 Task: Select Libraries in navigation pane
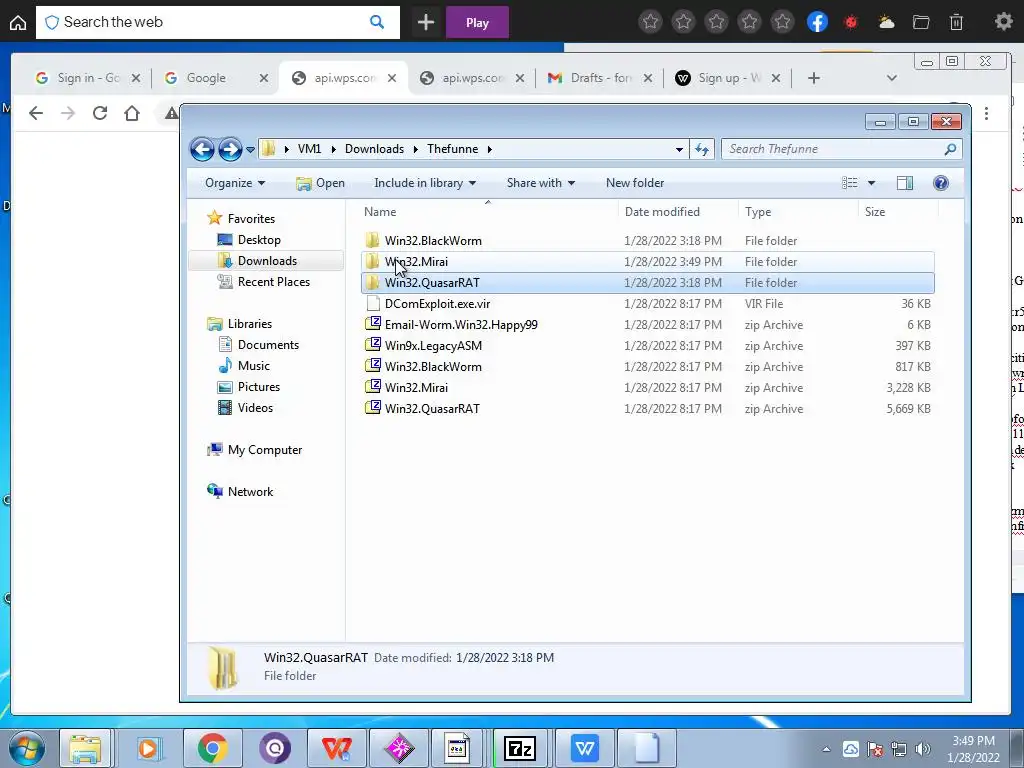click(x=249, y=323)
